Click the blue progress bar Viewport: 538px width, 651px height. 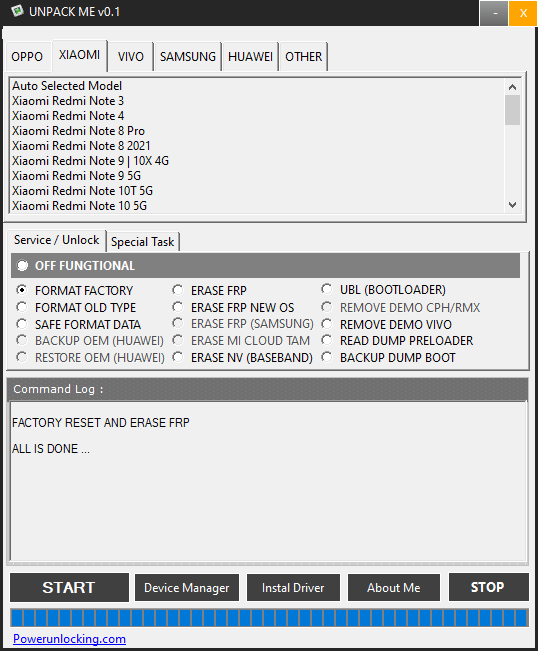click(269, 617)
